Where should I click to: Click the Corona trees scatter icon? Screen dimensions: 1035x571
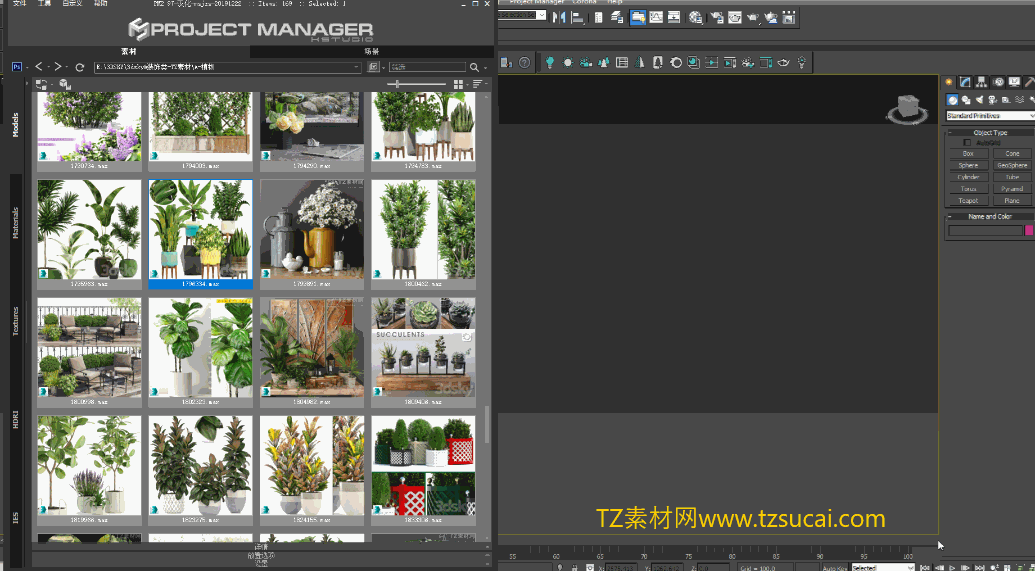click(x=604, y=63)
